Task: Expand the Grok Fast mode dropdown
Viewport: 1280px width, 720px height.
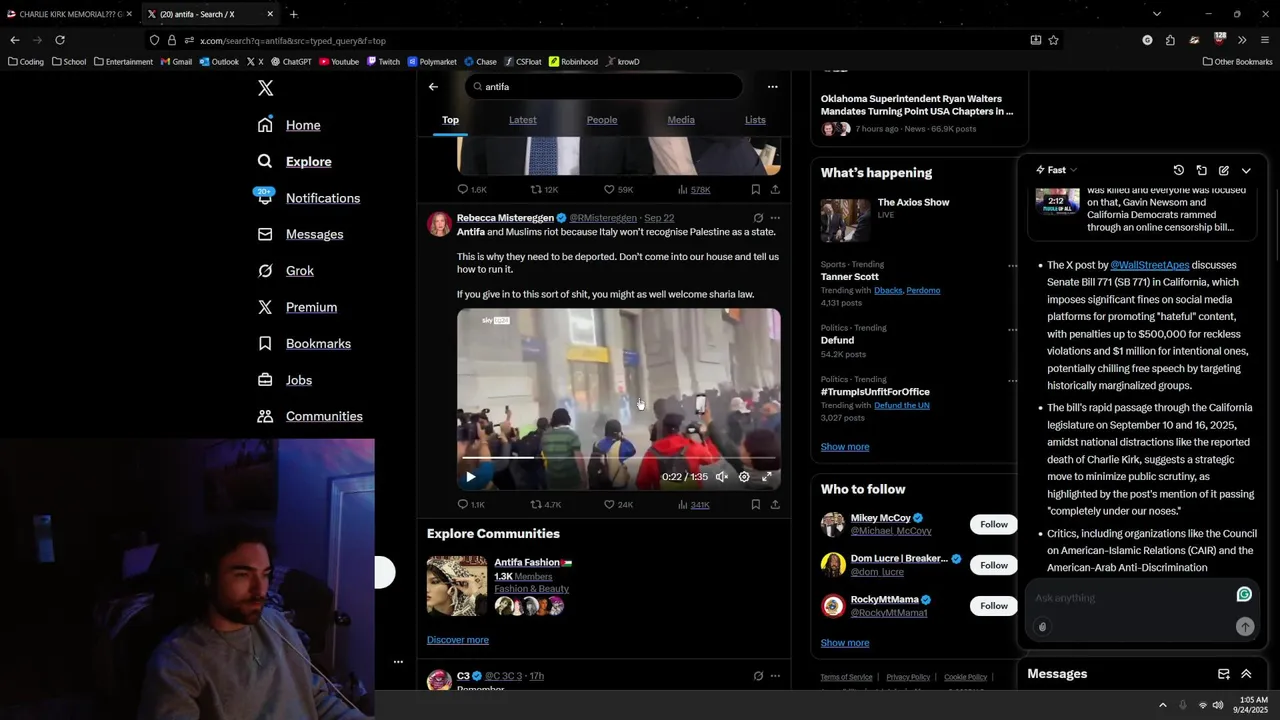Action: tap(1057, 171)
